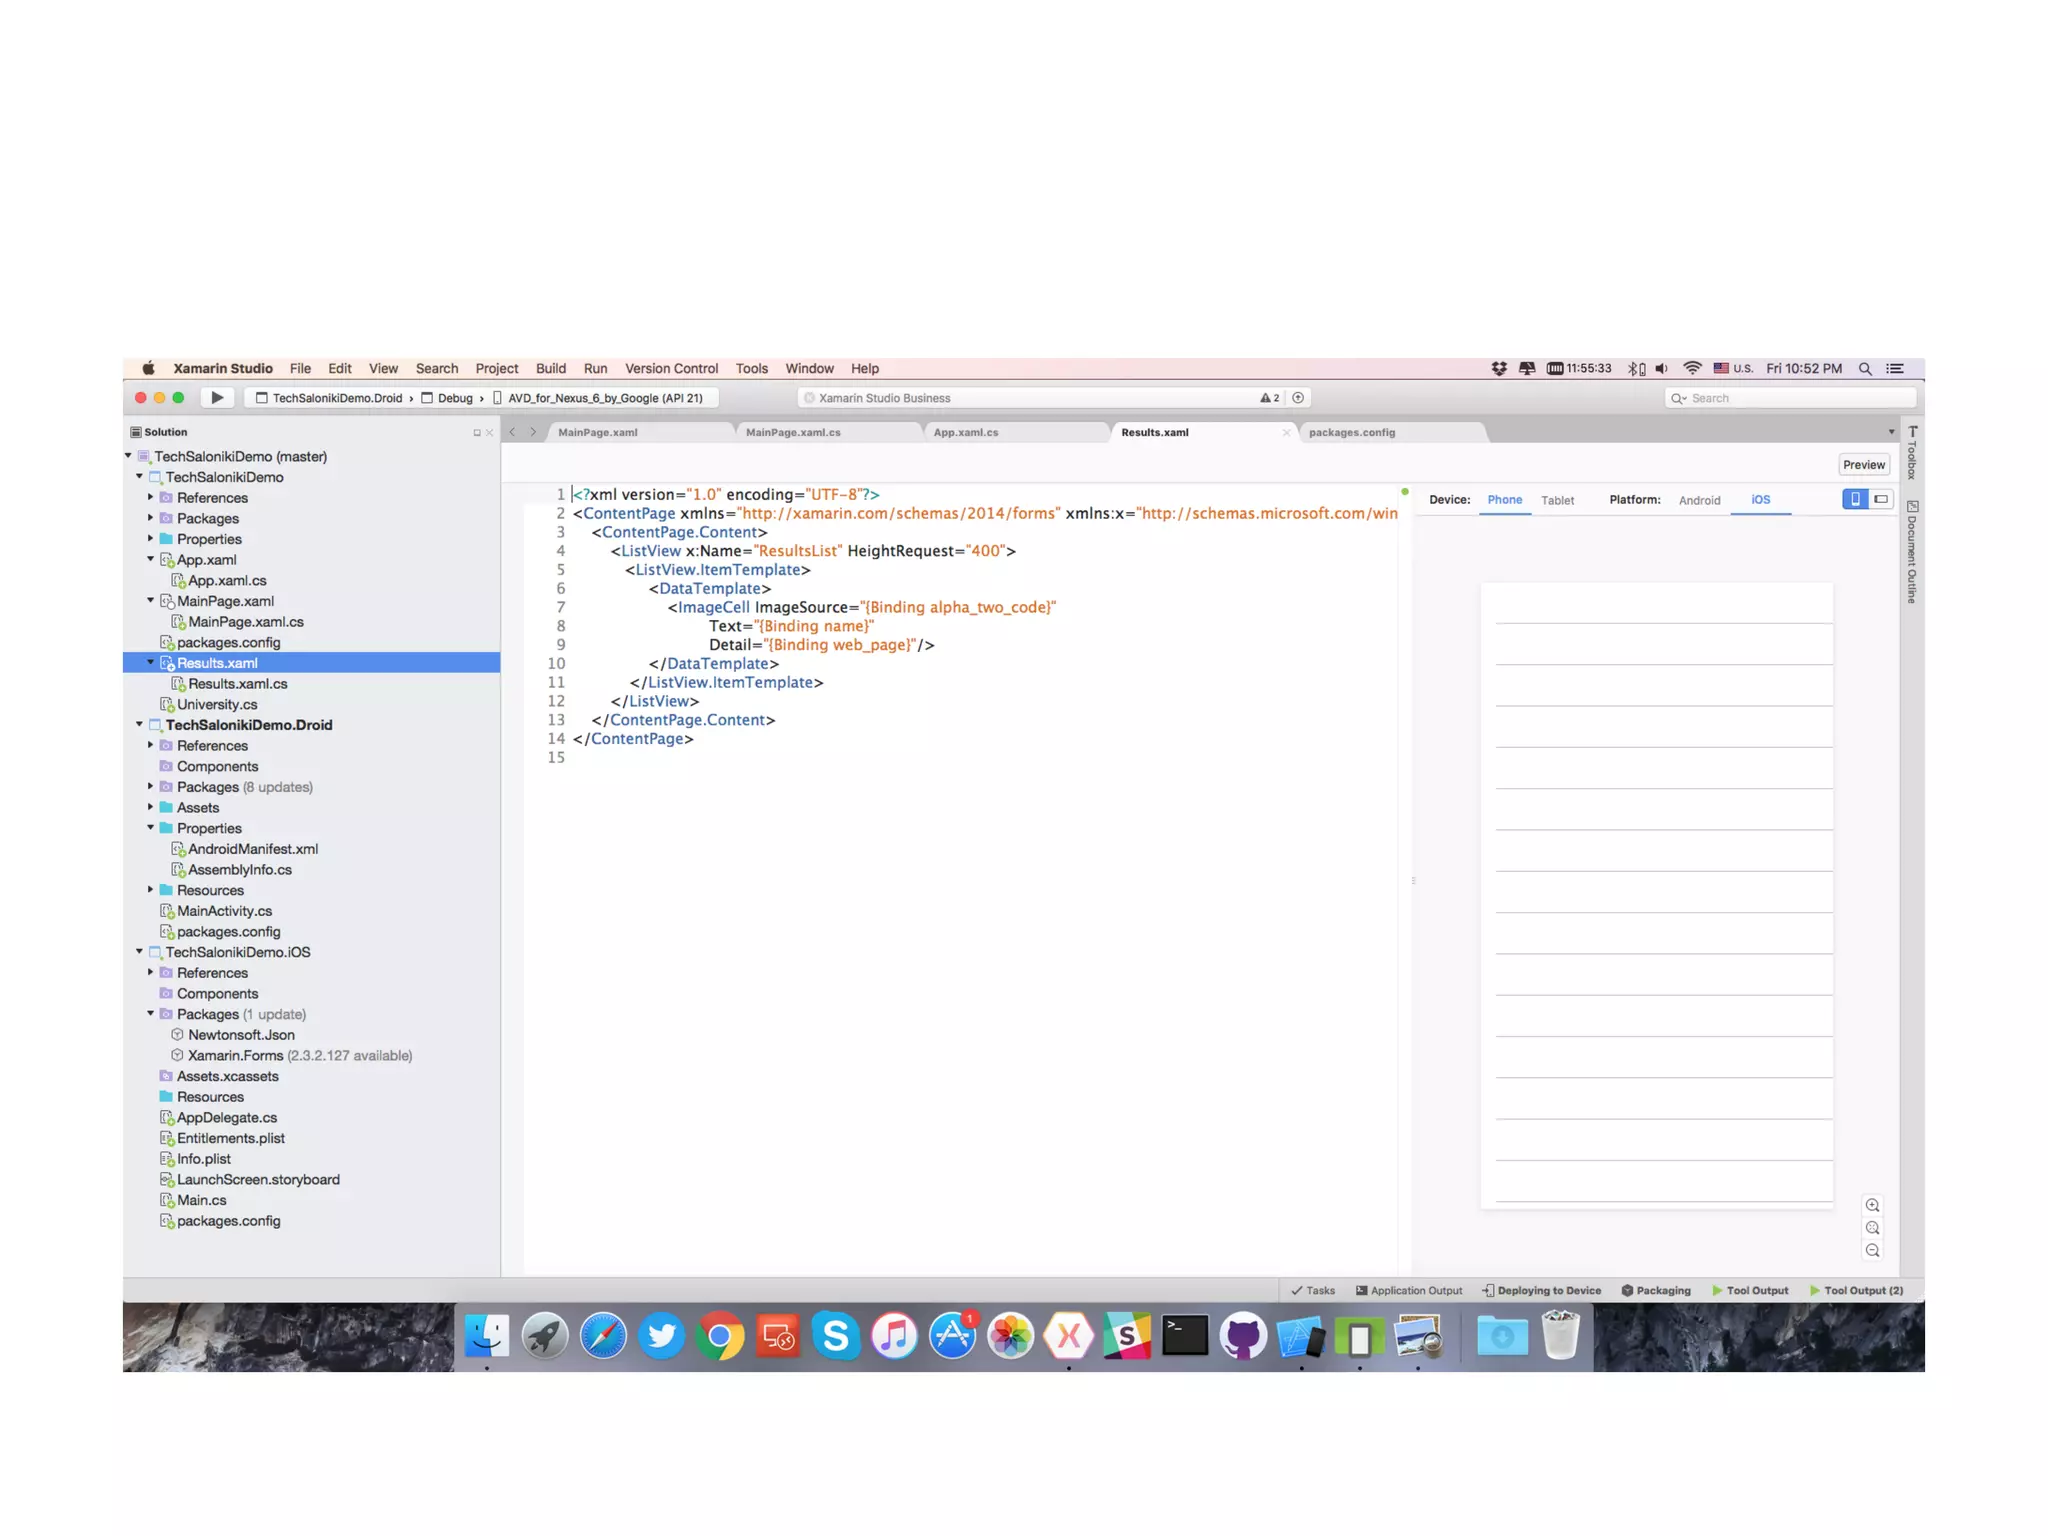The height and width of the screenshot is (1536, 2048).
Task: Set preview to portrait orientation
Action: (1855, 499)
